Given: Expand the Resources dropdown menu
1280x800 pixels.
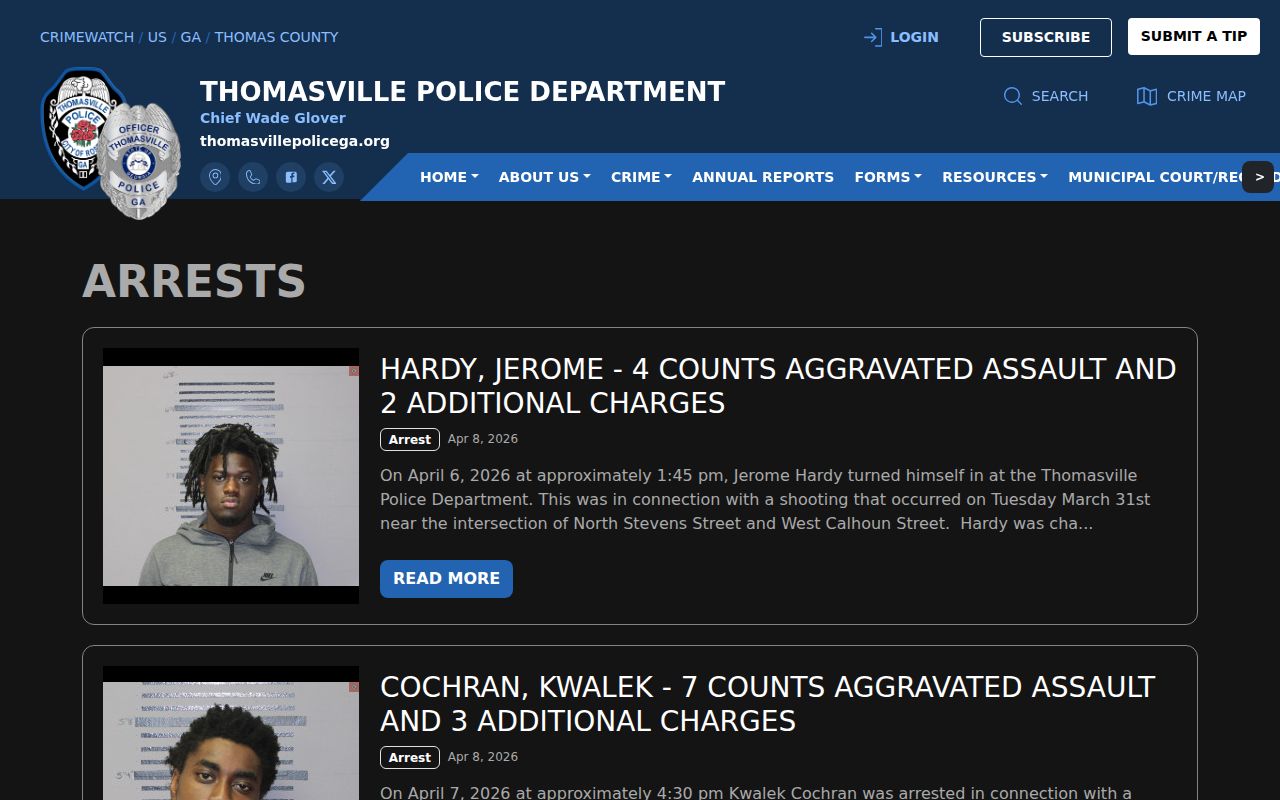Looking at the screenshot, I should [995, 177].
